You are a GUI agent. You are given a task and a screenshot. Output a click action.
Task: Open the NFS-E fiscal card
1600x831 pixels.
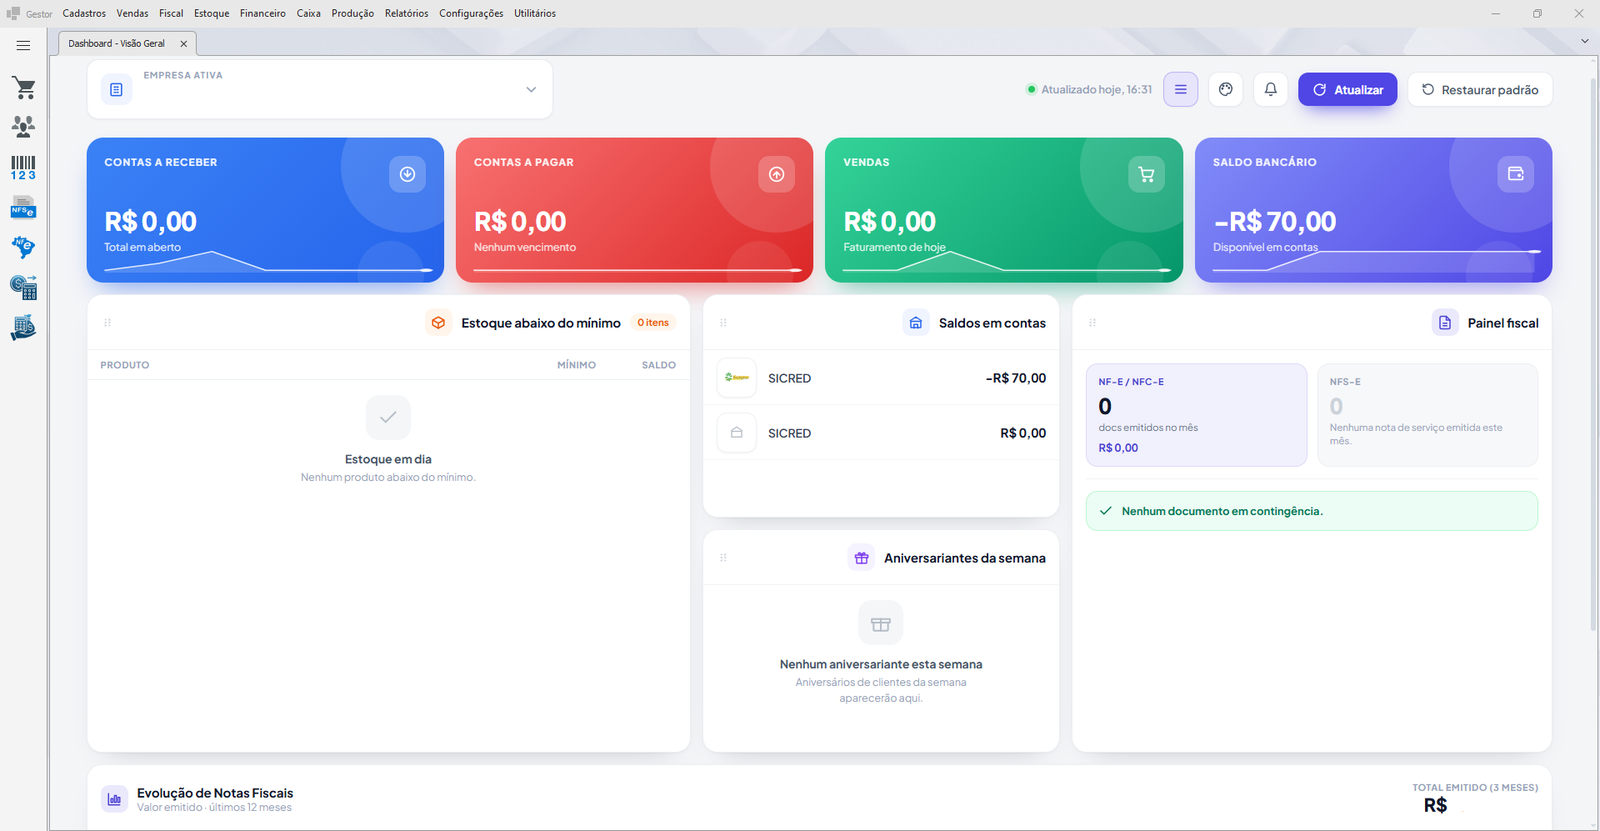point(1427,415)
